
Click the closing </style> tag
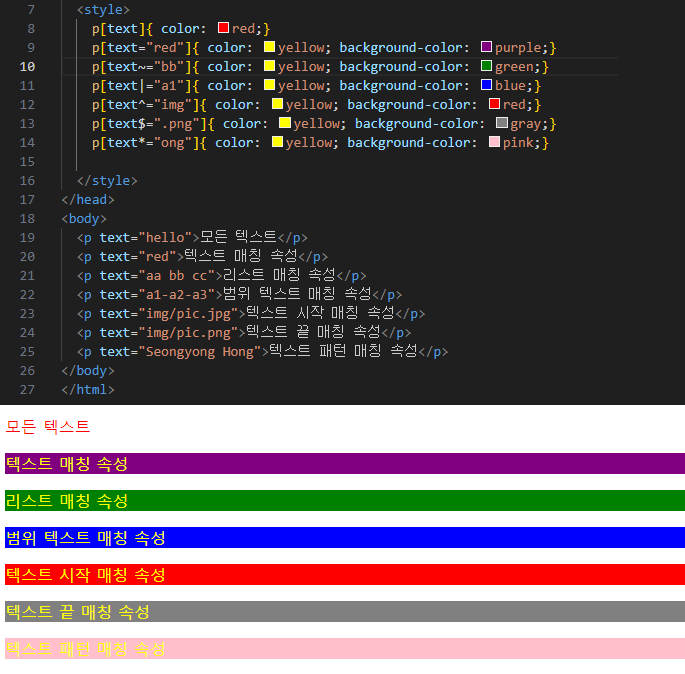[x=107, y=181]
